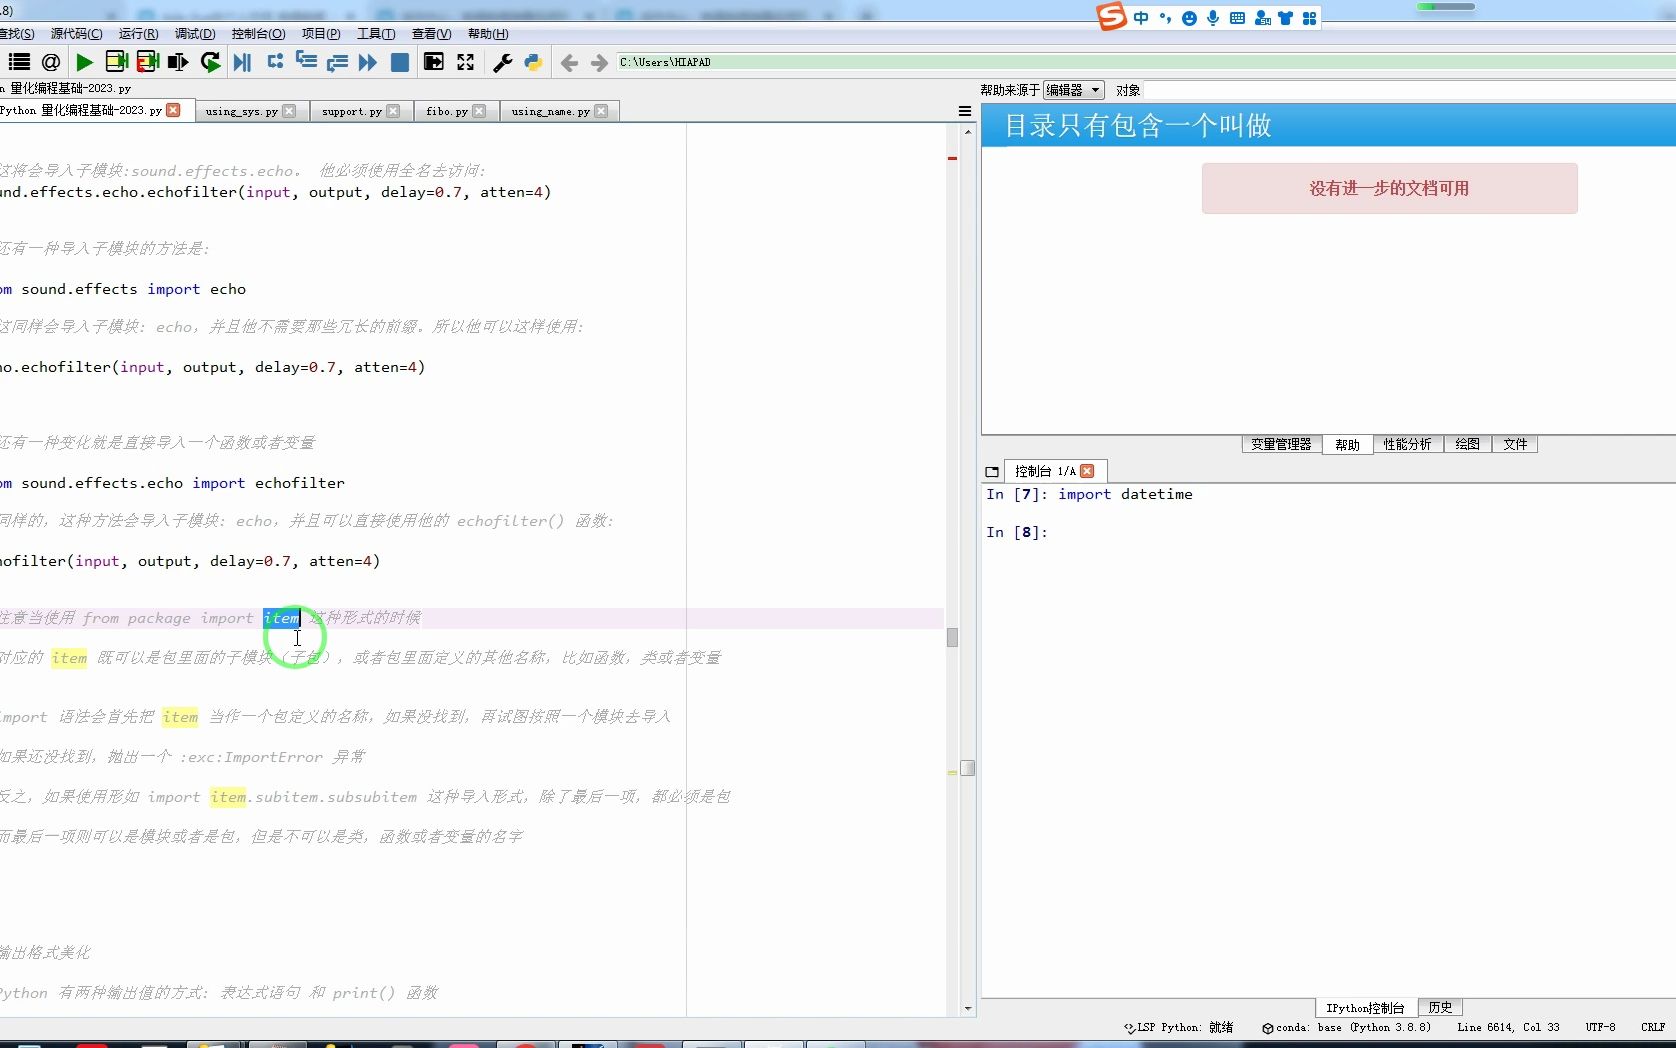Screen dimensions: 1676x1048
Task: Switch to the 变量管理器 pane tab
Action: click(x=1281, y=444)
